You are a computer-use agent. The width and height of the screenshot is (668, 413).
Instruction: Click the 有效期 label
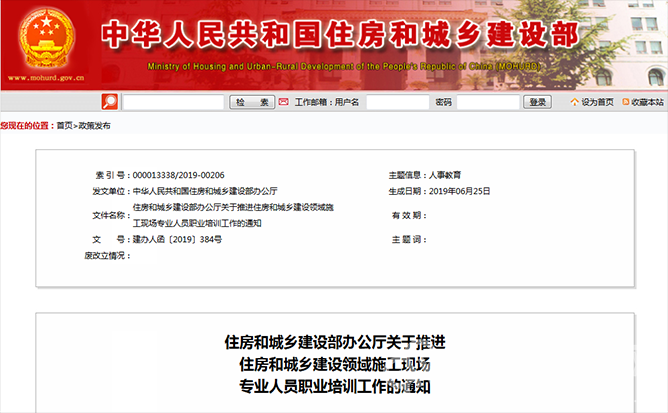pyautogui.click(x=408, y=216)
